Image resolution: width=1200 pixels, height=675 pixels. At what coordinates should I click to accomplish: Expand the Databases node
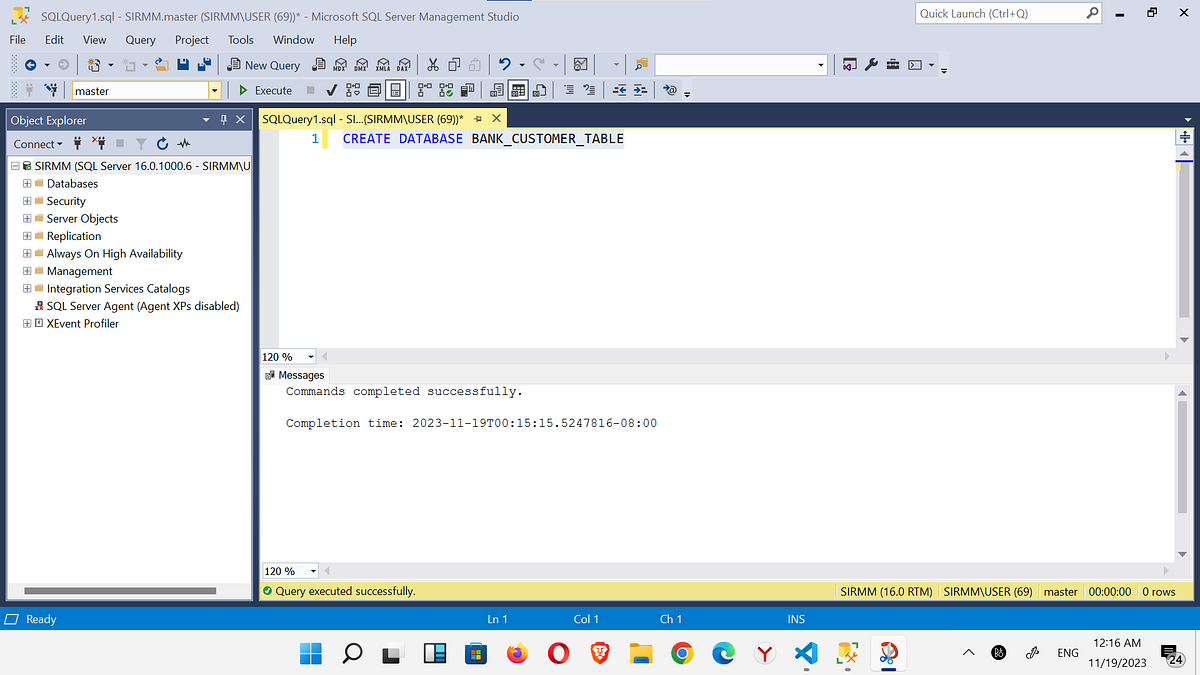[27, 183]
